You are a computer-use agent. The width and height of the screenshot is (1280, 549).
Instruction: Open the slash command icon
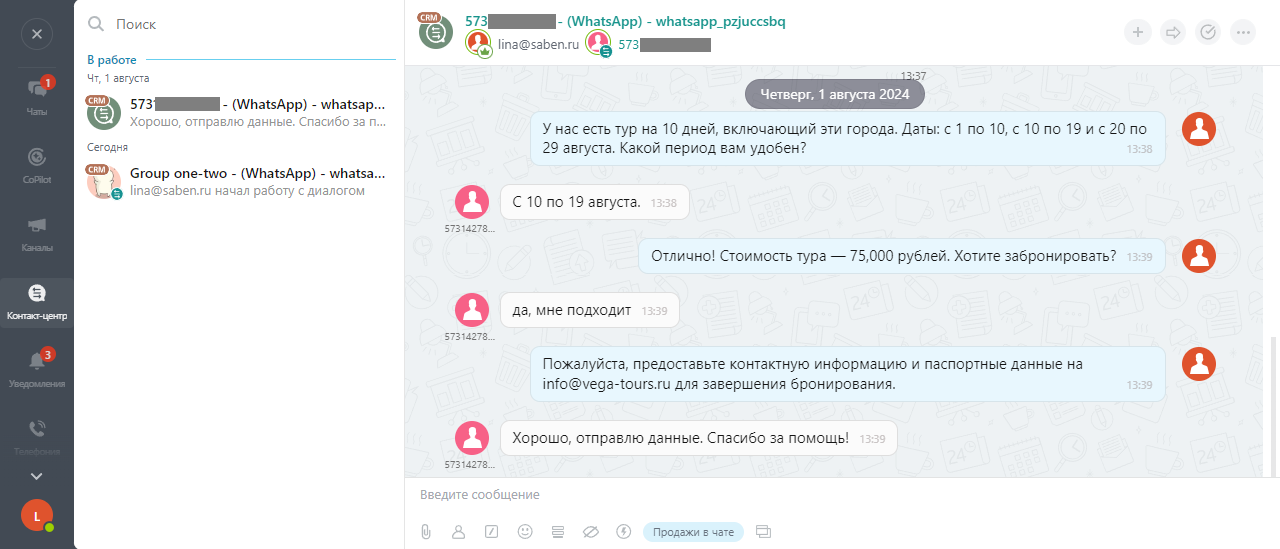491,532
